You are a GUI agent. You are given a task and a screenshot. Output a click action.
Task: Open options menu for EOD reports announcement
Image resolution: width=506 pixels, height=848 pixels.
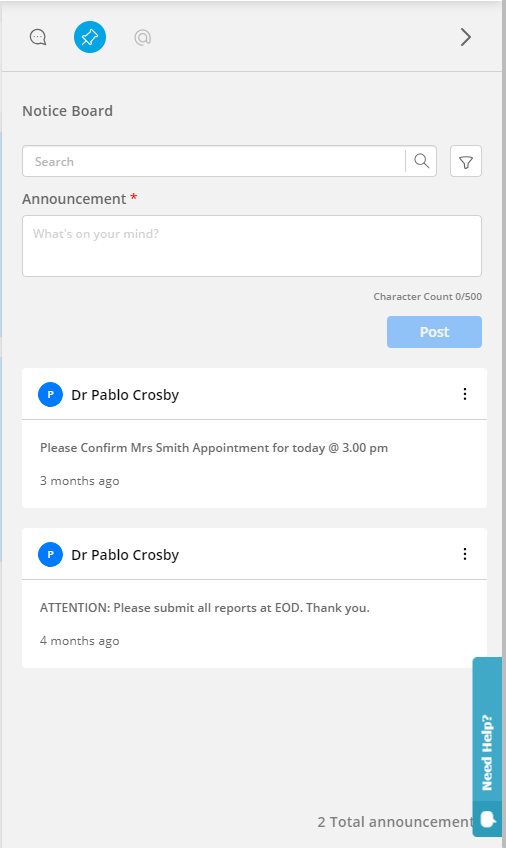pyautogui.click(x=465, y=554)
